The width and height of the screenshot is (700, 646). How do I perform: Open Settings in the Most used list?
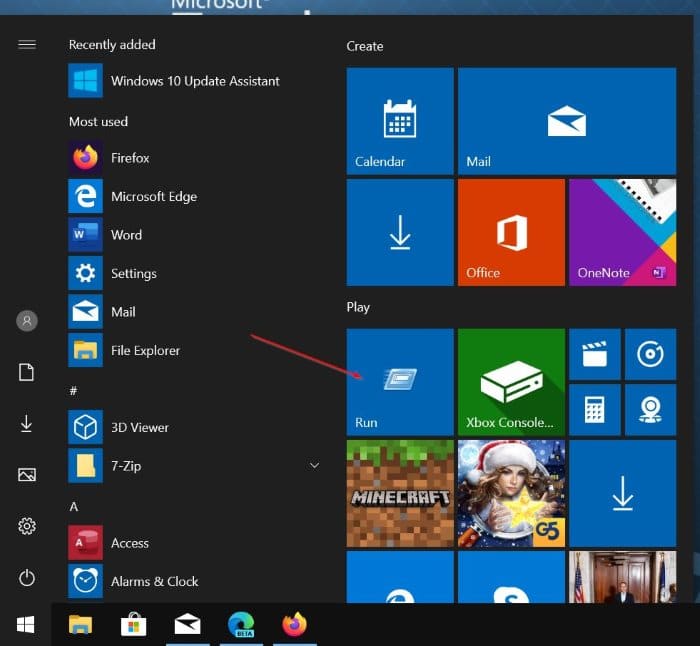point(195,273)
